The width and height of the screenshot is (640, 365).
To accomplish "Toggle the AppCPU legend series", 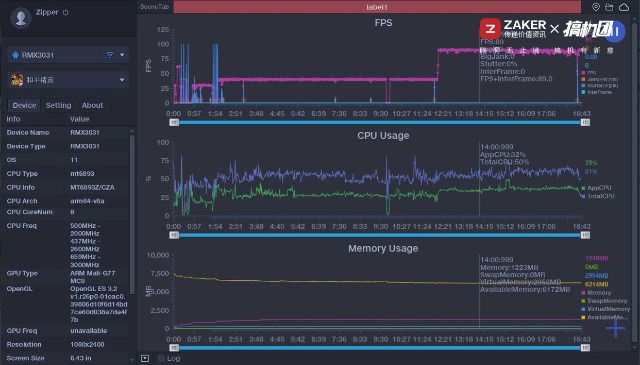I will point(596,188).
